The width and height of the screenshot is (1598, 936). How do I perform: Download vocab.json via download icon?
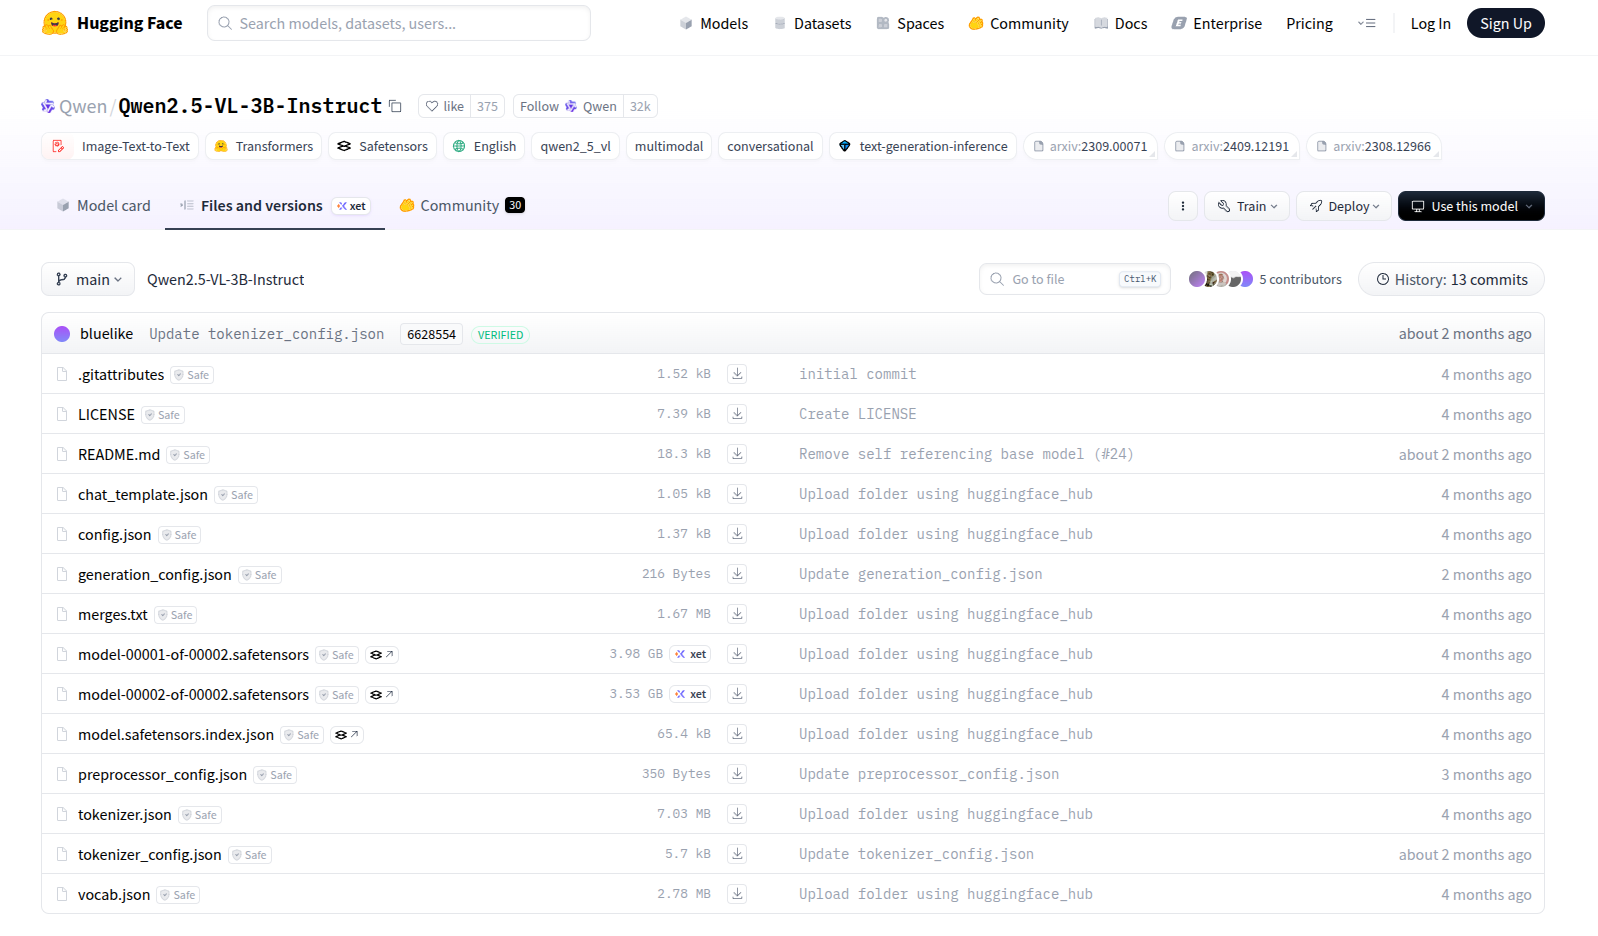(x=737, y=894)
